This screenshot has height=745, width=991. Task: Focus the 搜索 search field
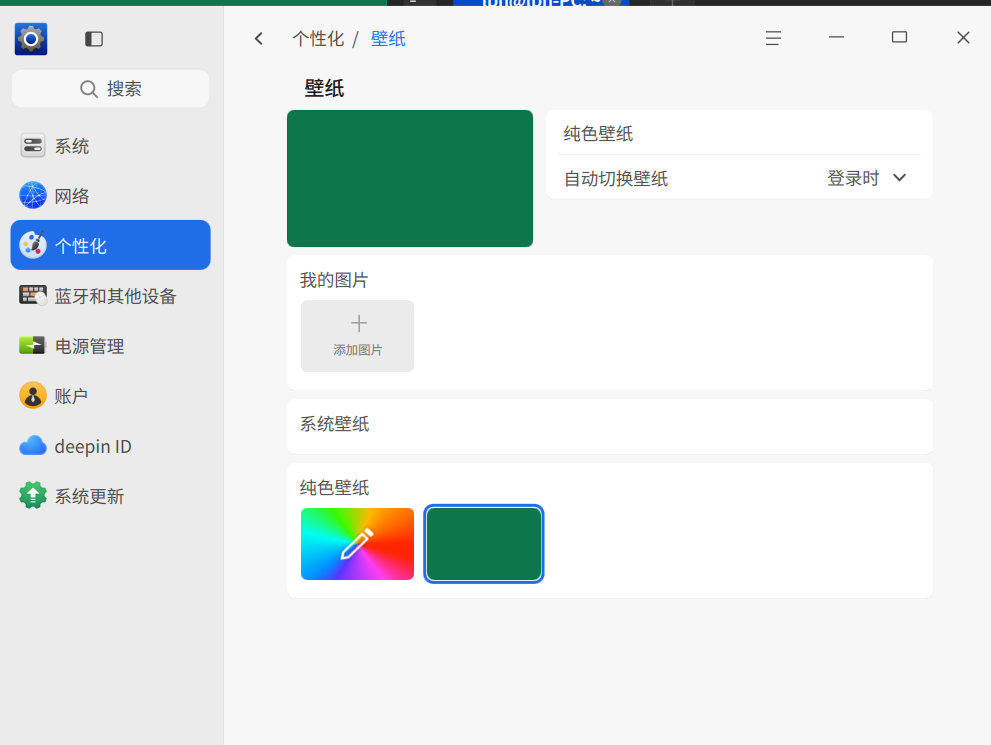coord(111,88)
